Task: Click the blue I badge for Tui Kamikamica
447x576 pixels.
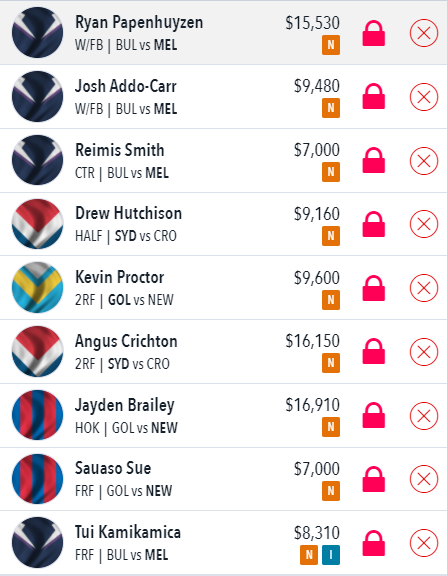Action: [331, 555]
